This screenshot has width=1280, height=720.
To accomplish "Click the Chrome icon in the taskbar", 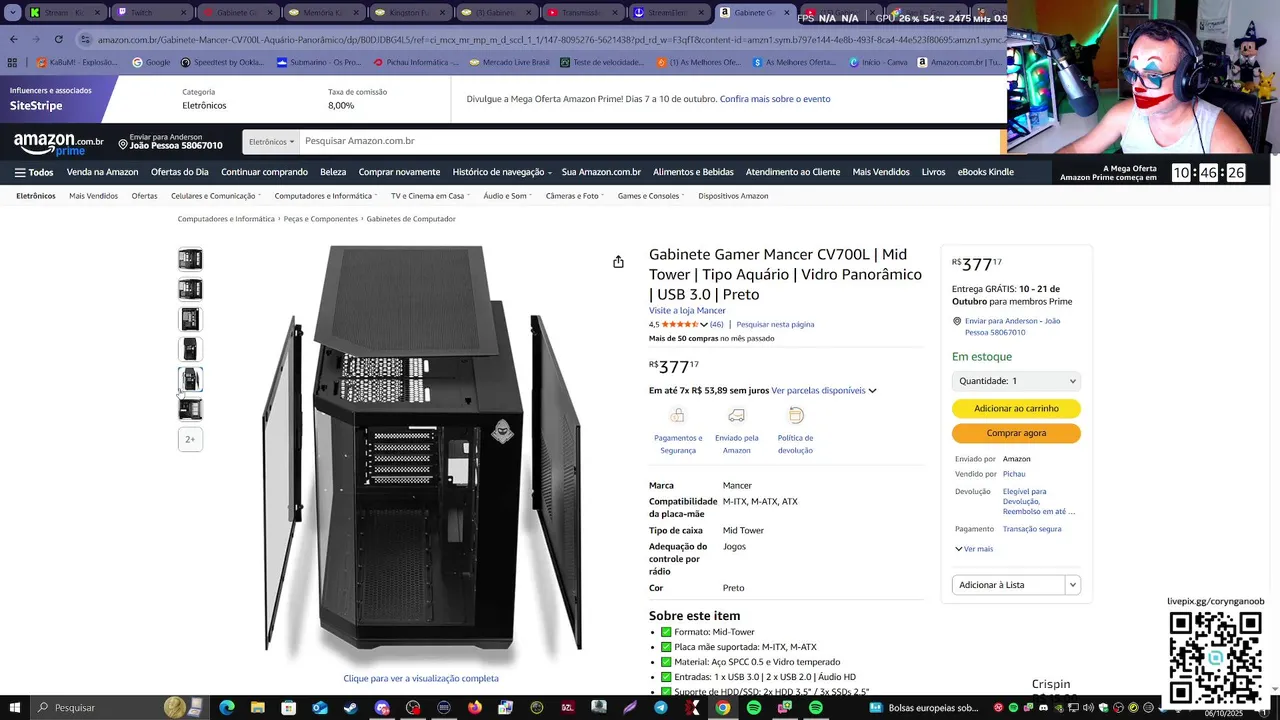I will (723, 707).
